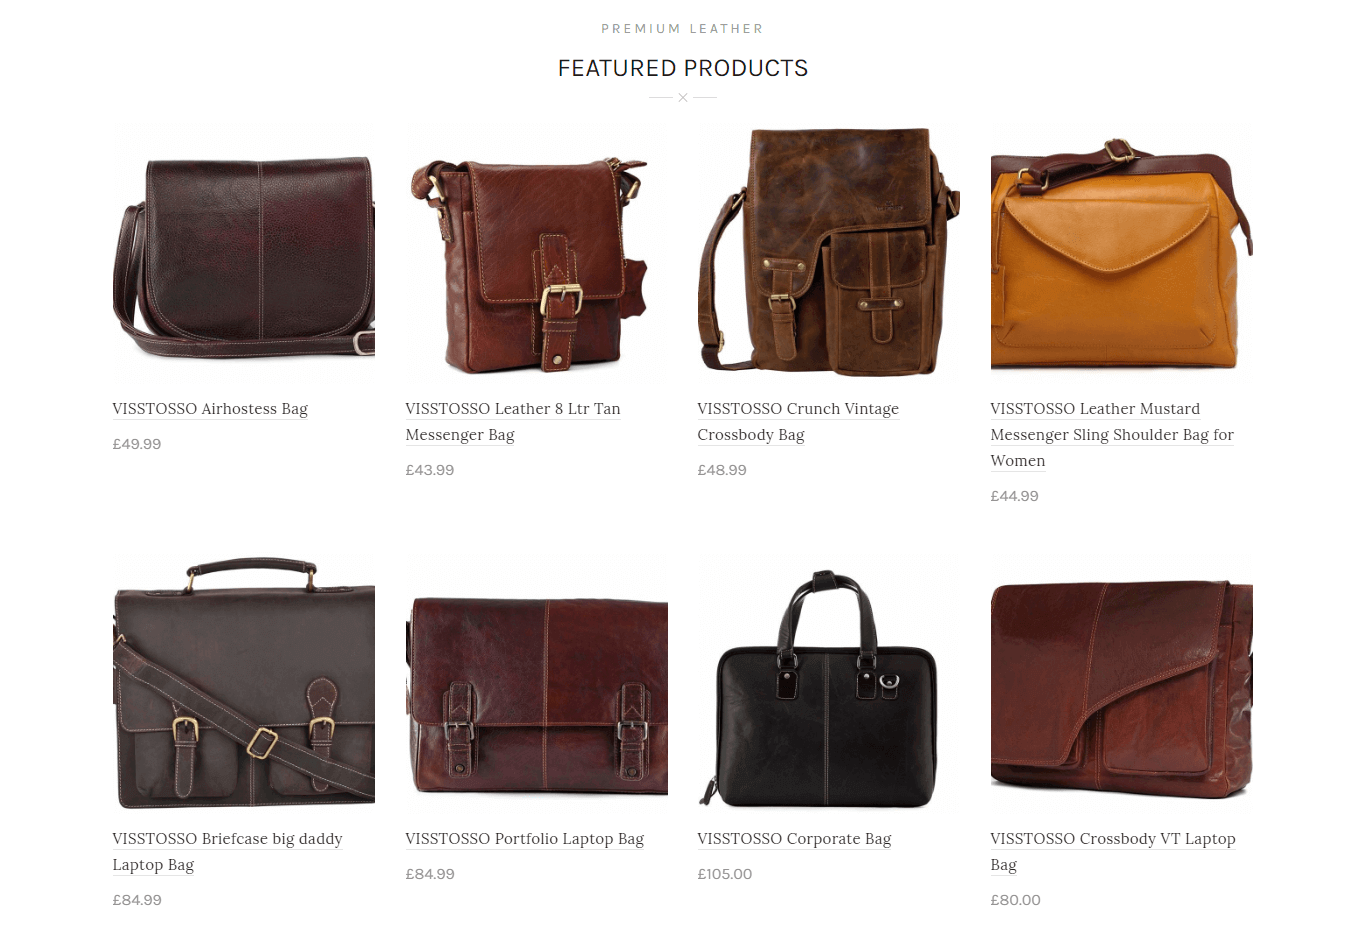This screenshot has width=1366, height=938.
Task: View the Crunch Vintage Crossbody Bag image
Action: coord(829,254)
